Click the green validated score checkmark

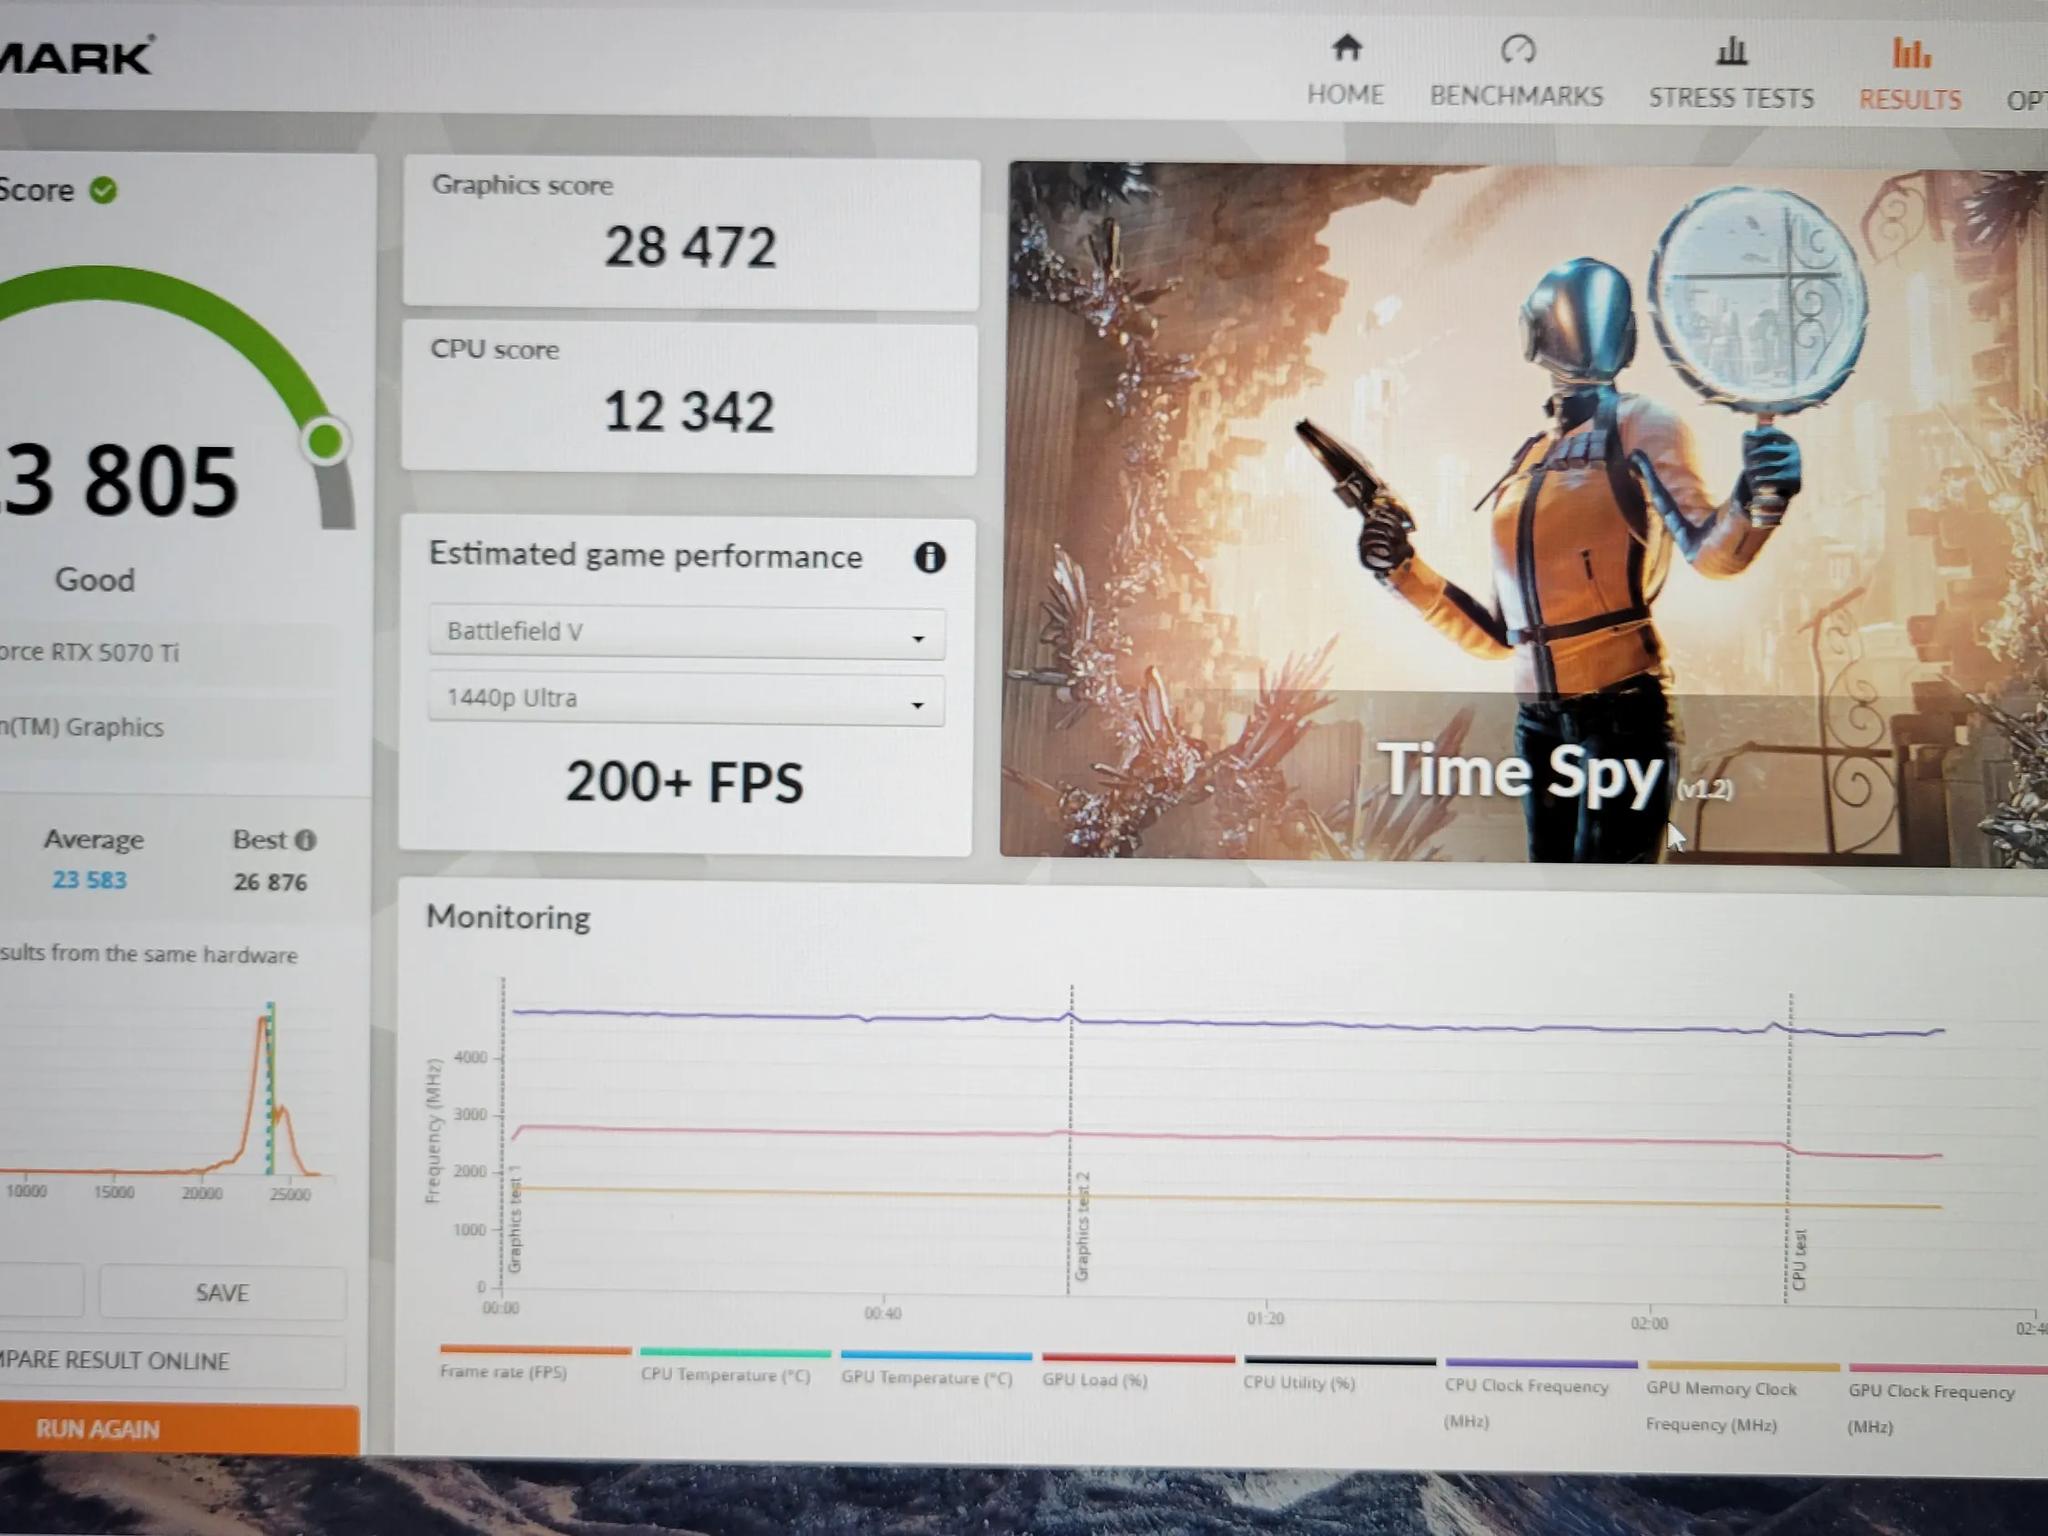104,190
